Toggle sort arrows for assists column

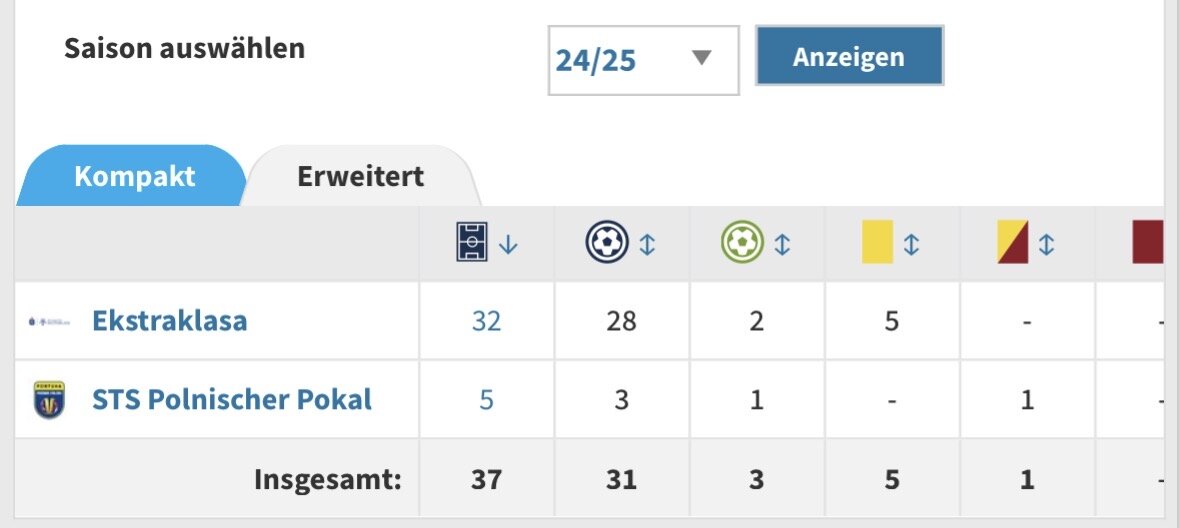coord(782,244)
